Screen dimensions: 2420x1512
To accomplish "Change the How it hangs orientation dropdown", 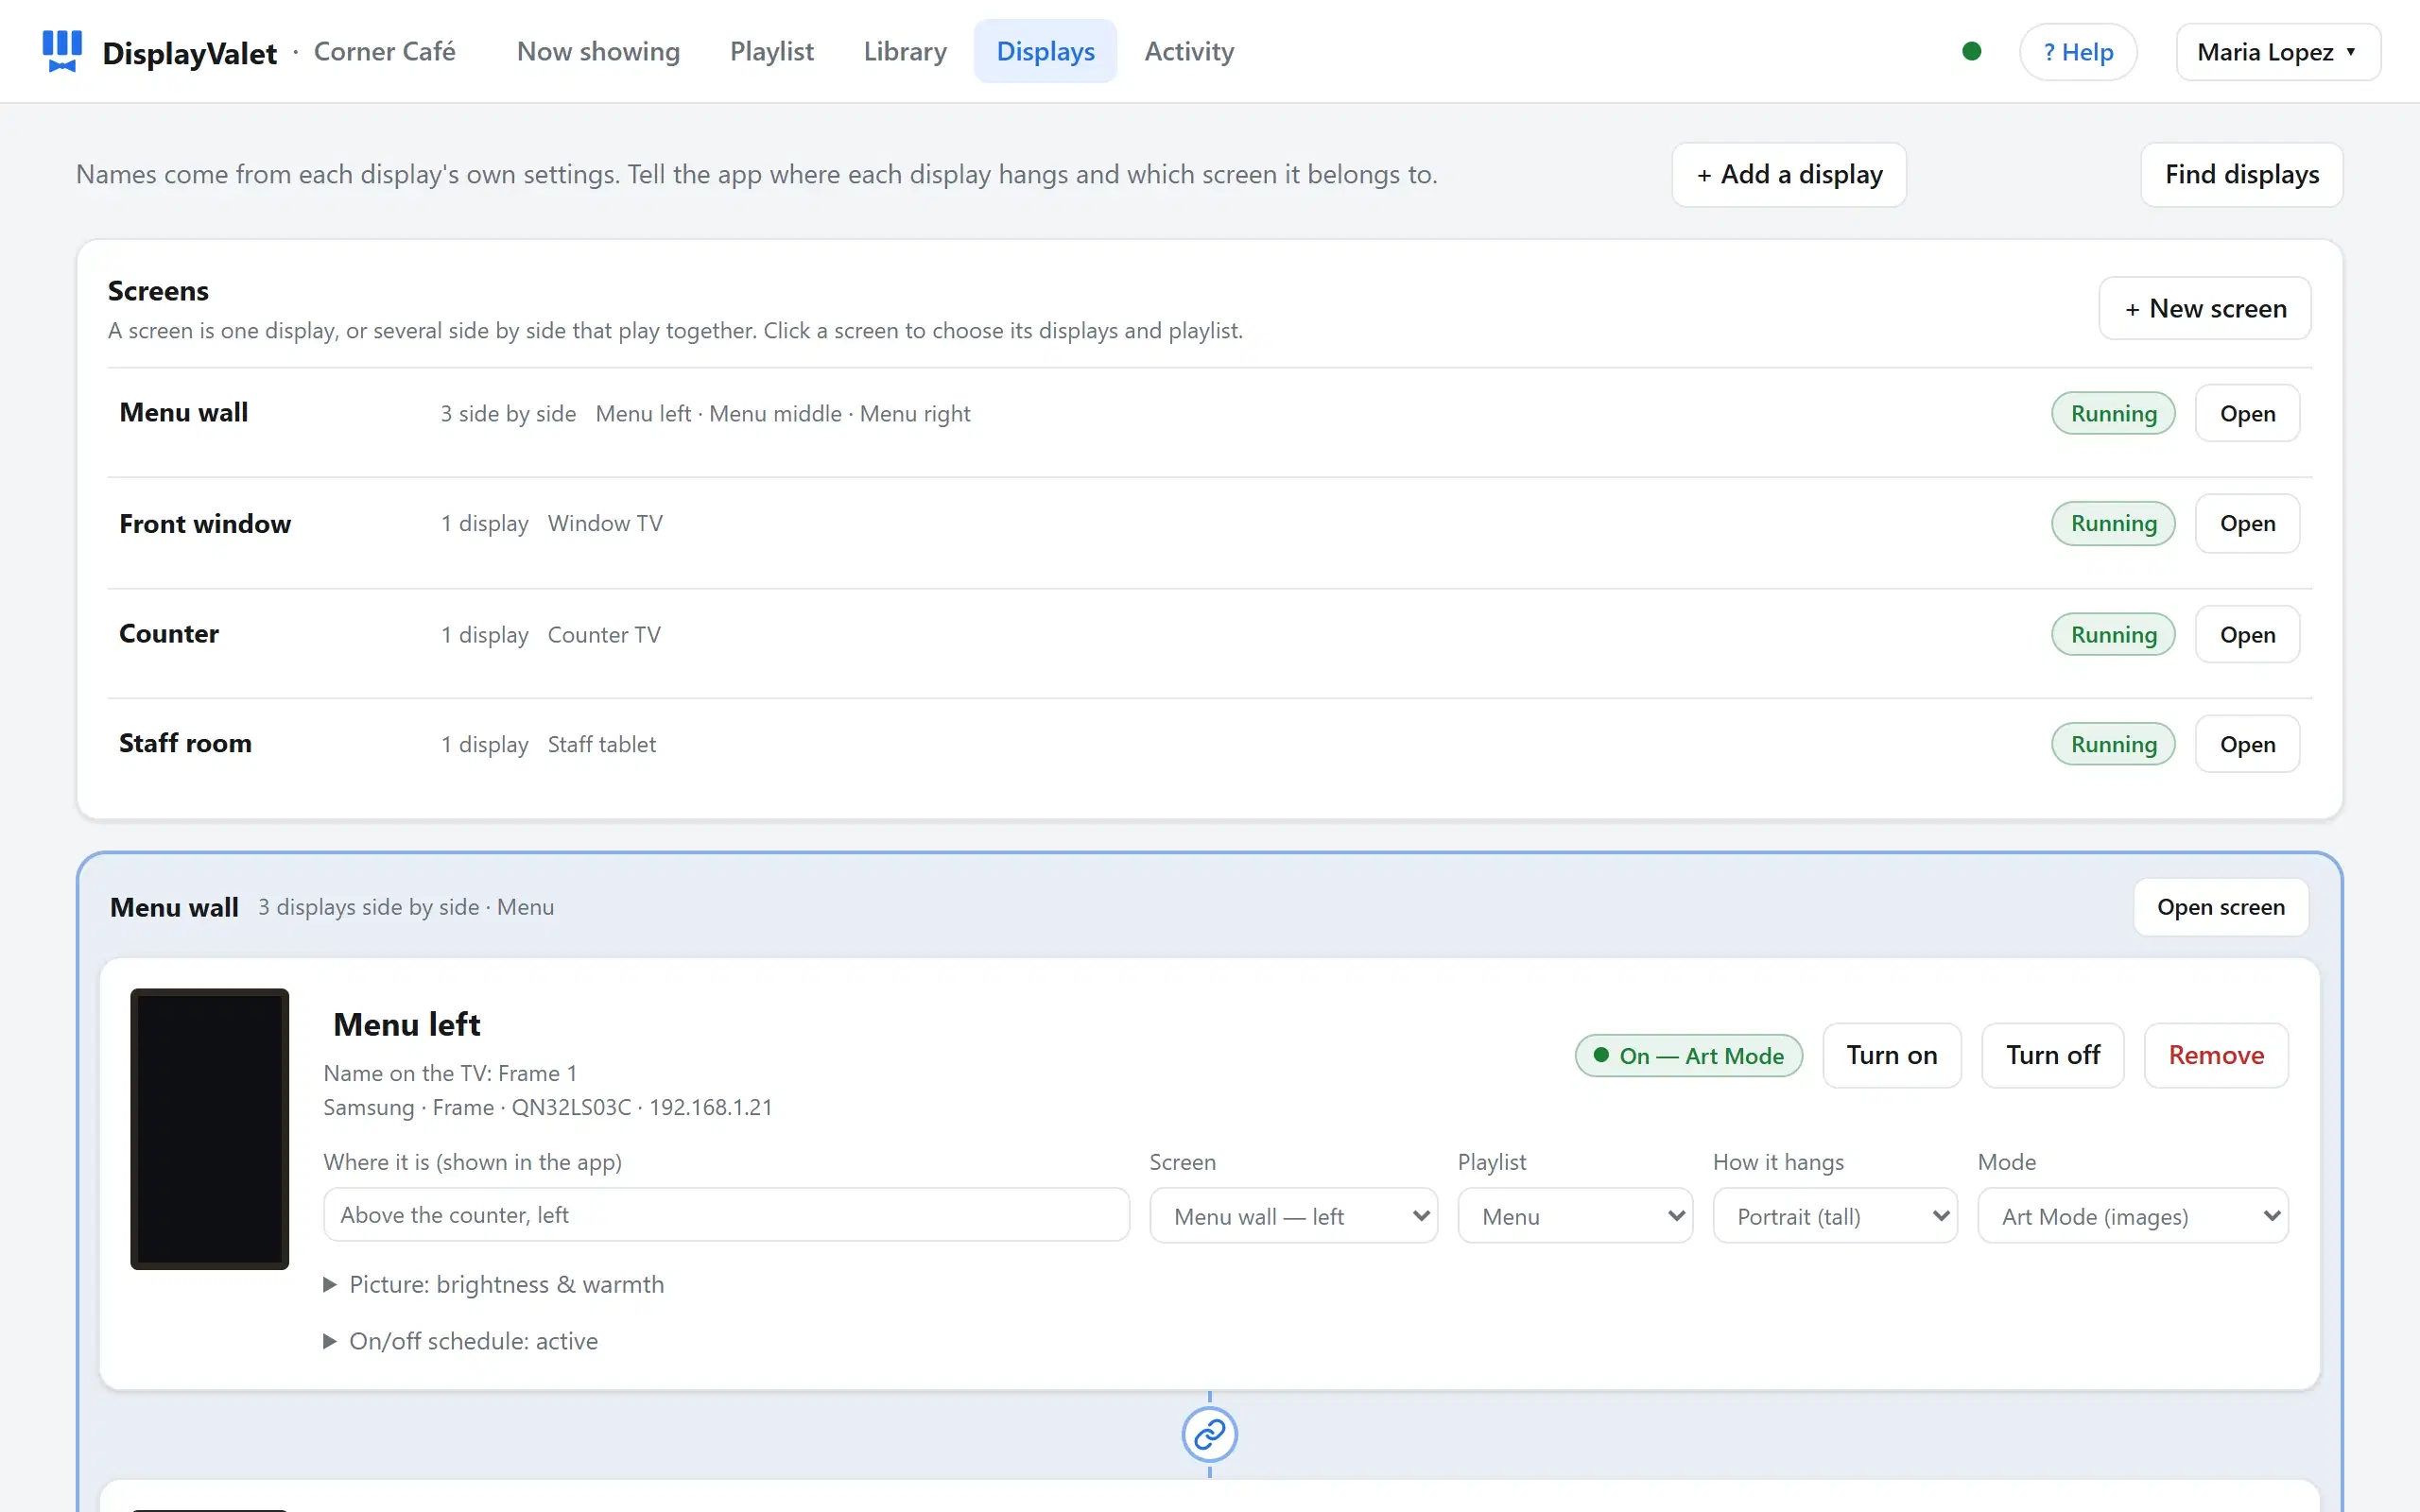I will [x=1835, y=1216].
